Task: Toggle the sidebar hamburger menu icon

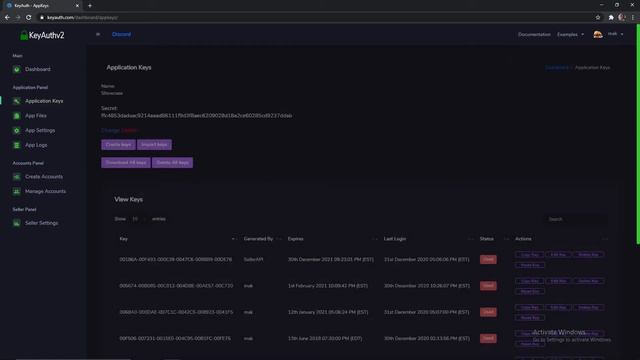Action: pos(98,34)
